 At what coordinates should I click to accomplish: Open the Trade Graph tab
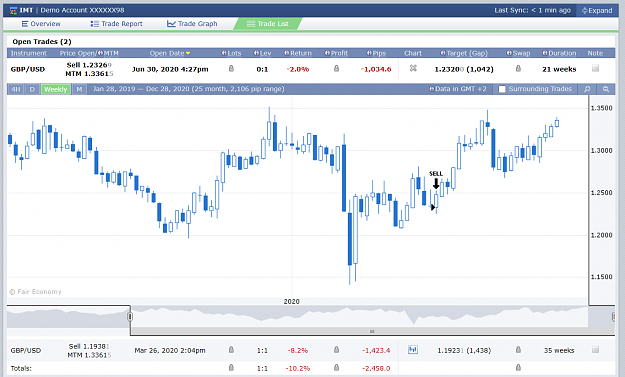pos(192,24)
